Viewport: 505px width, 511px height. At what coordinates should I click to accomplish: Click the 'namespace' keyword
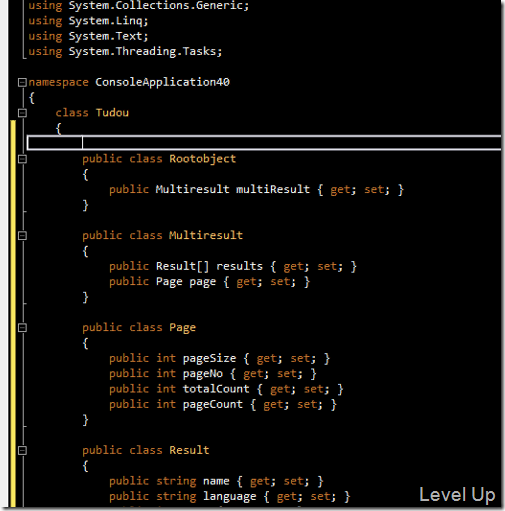[58, 82]
